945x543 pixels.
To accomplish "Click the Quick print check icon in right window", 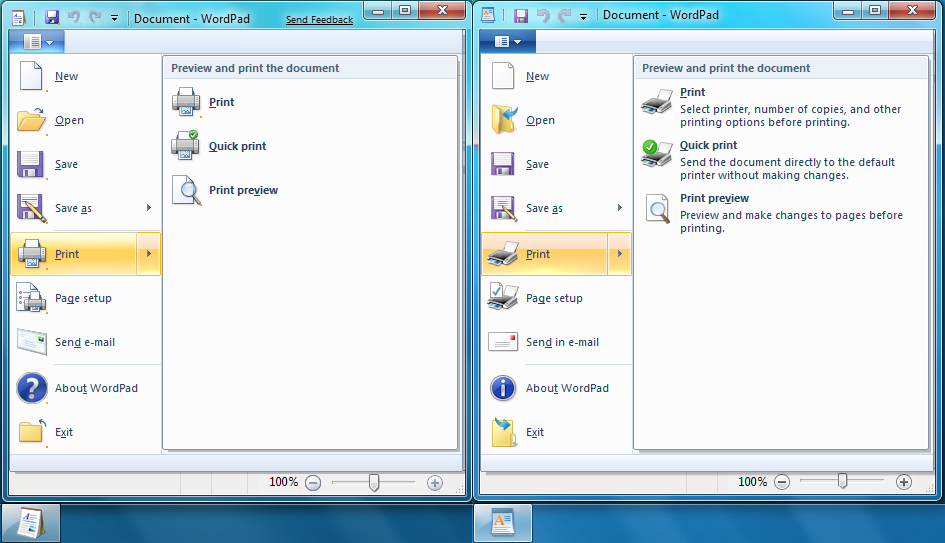I will click(656, 153).
